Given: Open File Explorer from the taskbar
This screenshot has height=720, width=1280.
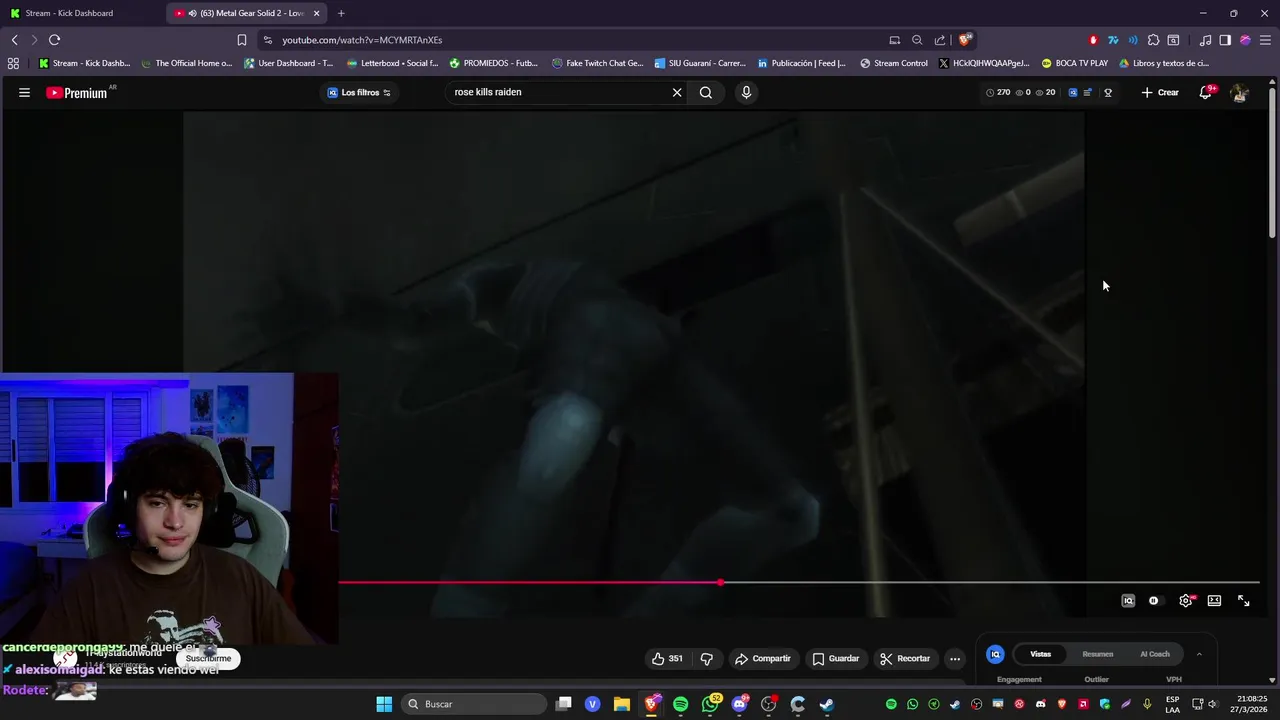Looking at the screenshot, I should 622,704.
